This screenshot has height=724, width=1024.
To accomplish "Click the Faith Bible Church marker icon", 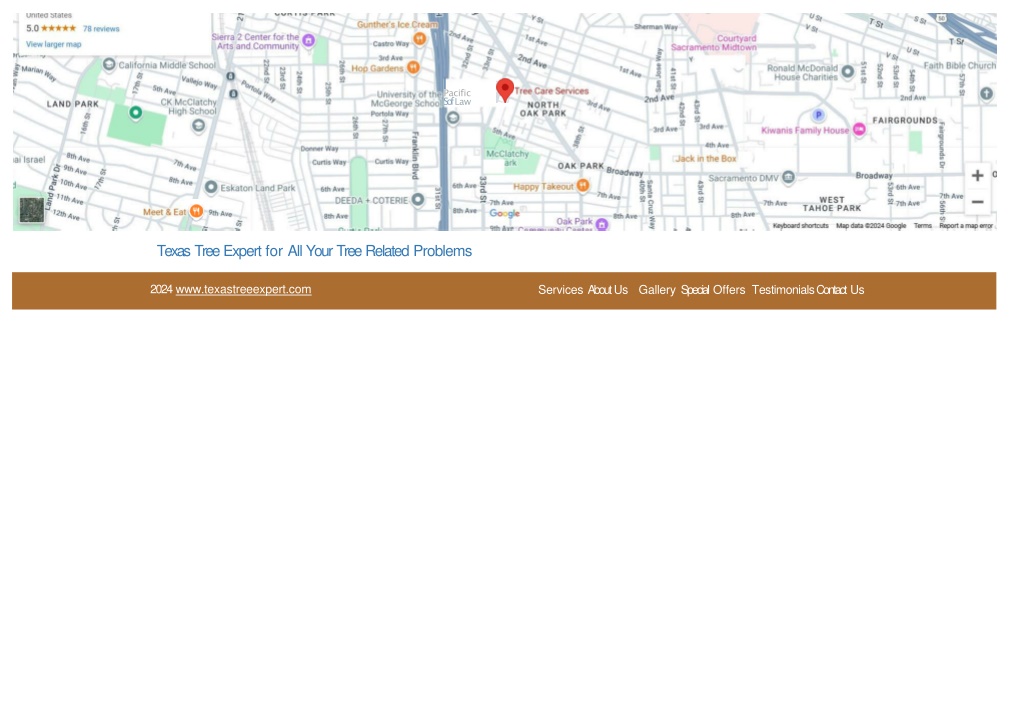I will tap(986, 94).
